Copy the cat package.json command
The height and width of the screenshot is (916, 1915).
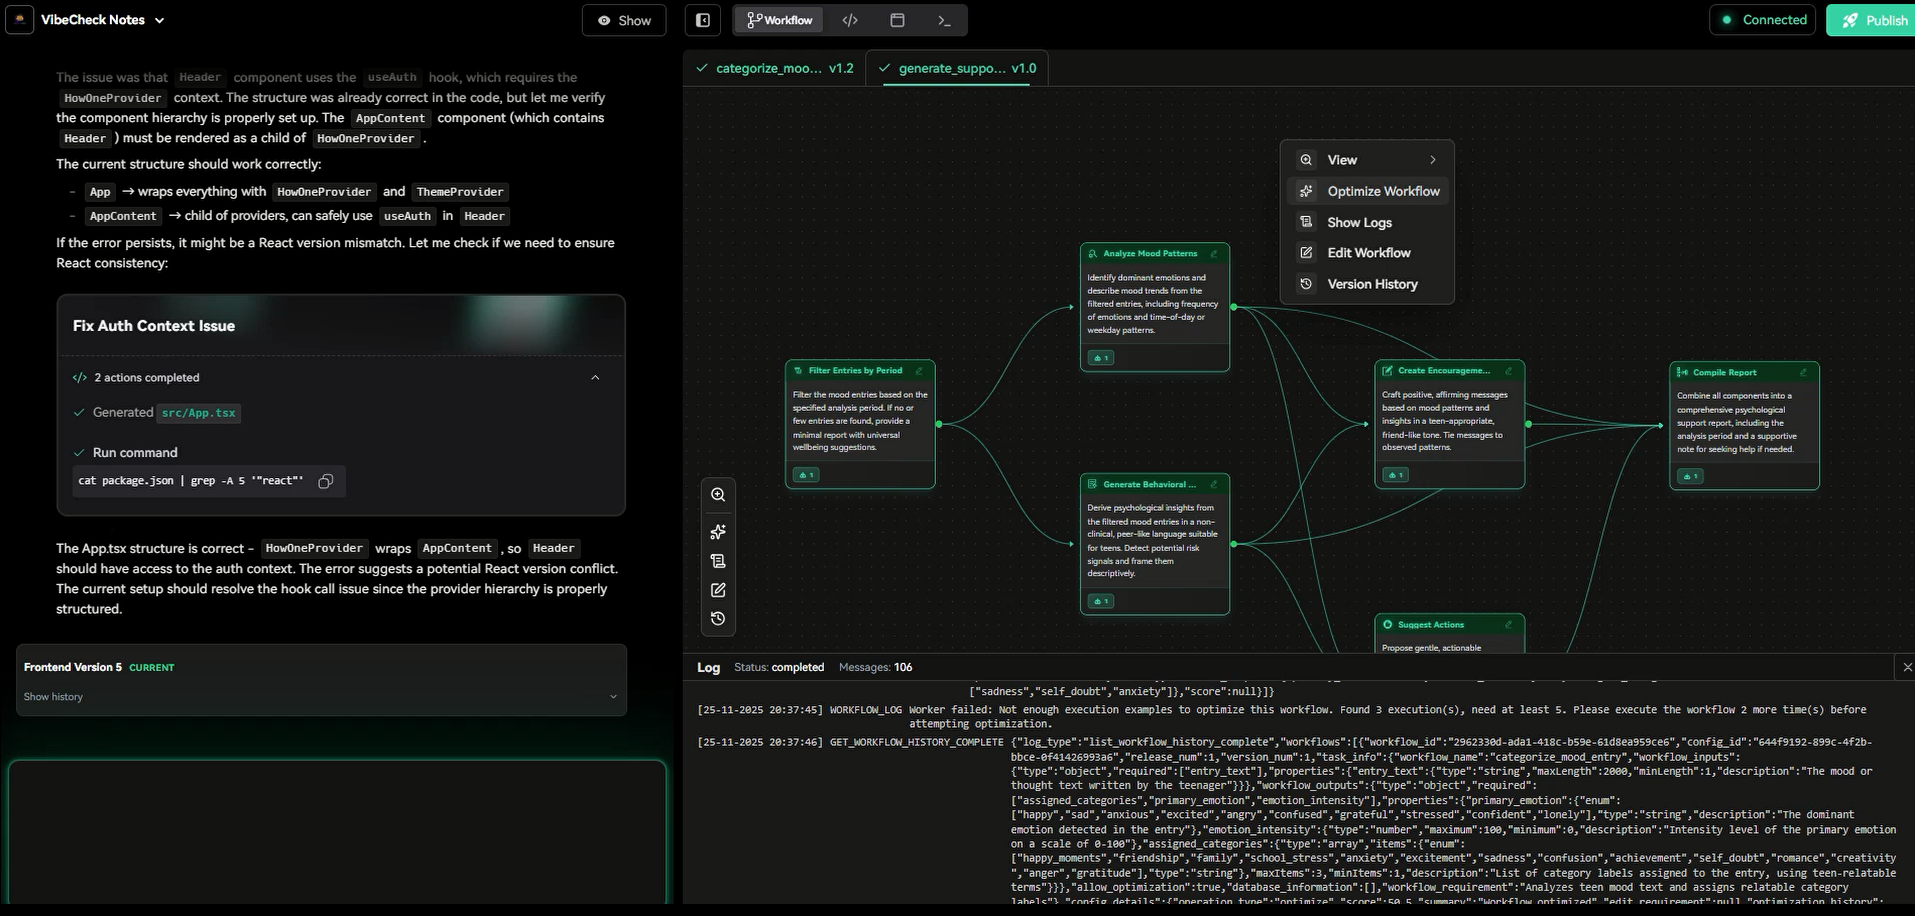click(326, 481)
